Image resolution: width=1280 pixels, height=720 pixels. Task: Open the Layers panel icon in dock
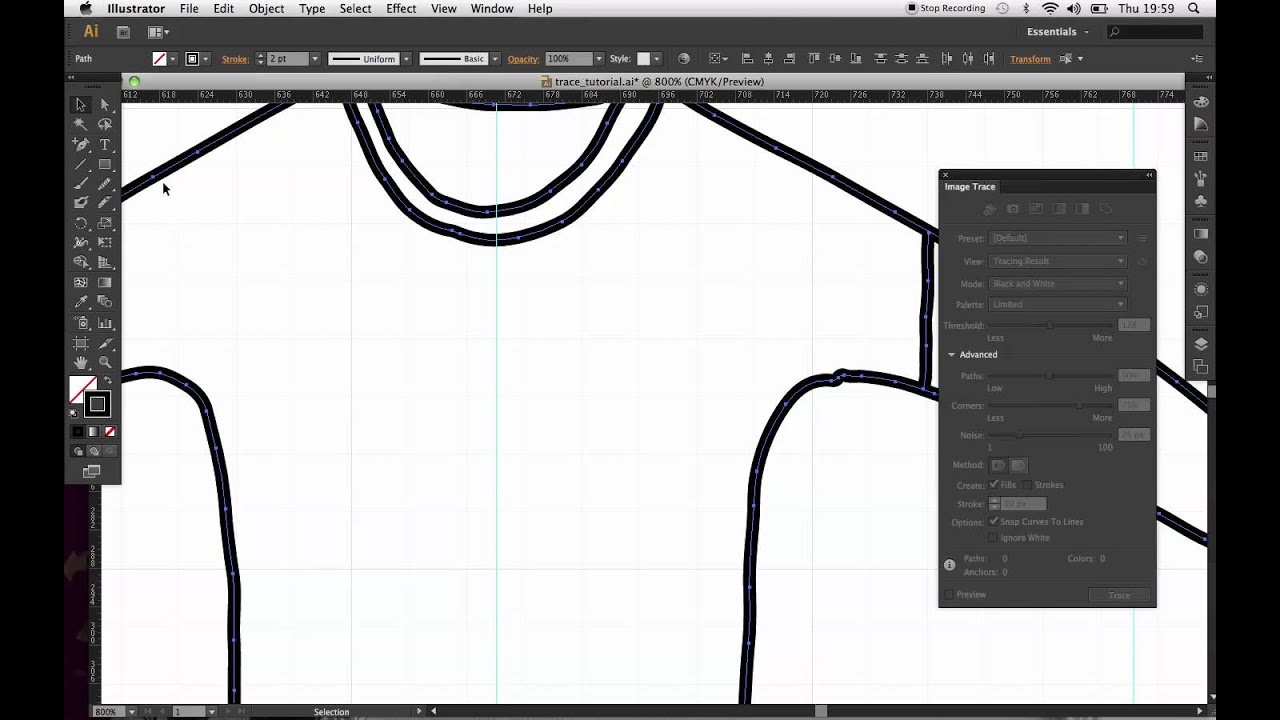(x=1201, y=344)
